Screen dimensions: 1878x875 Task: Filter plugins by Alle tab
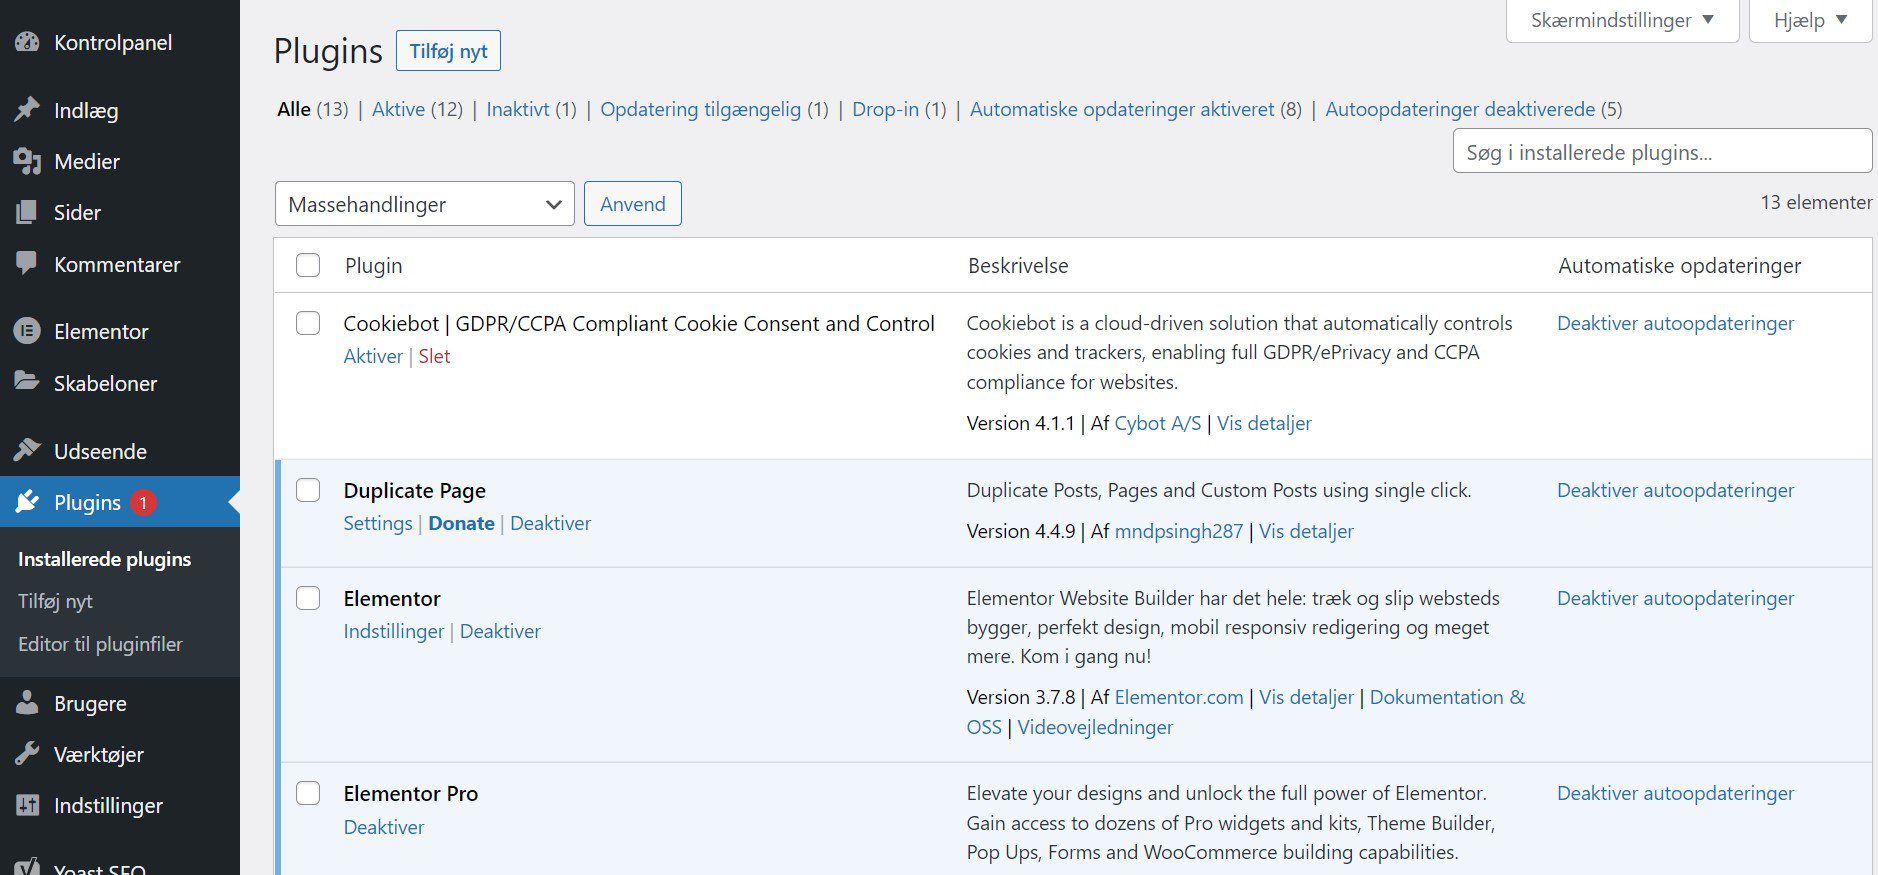click(294, 109)
